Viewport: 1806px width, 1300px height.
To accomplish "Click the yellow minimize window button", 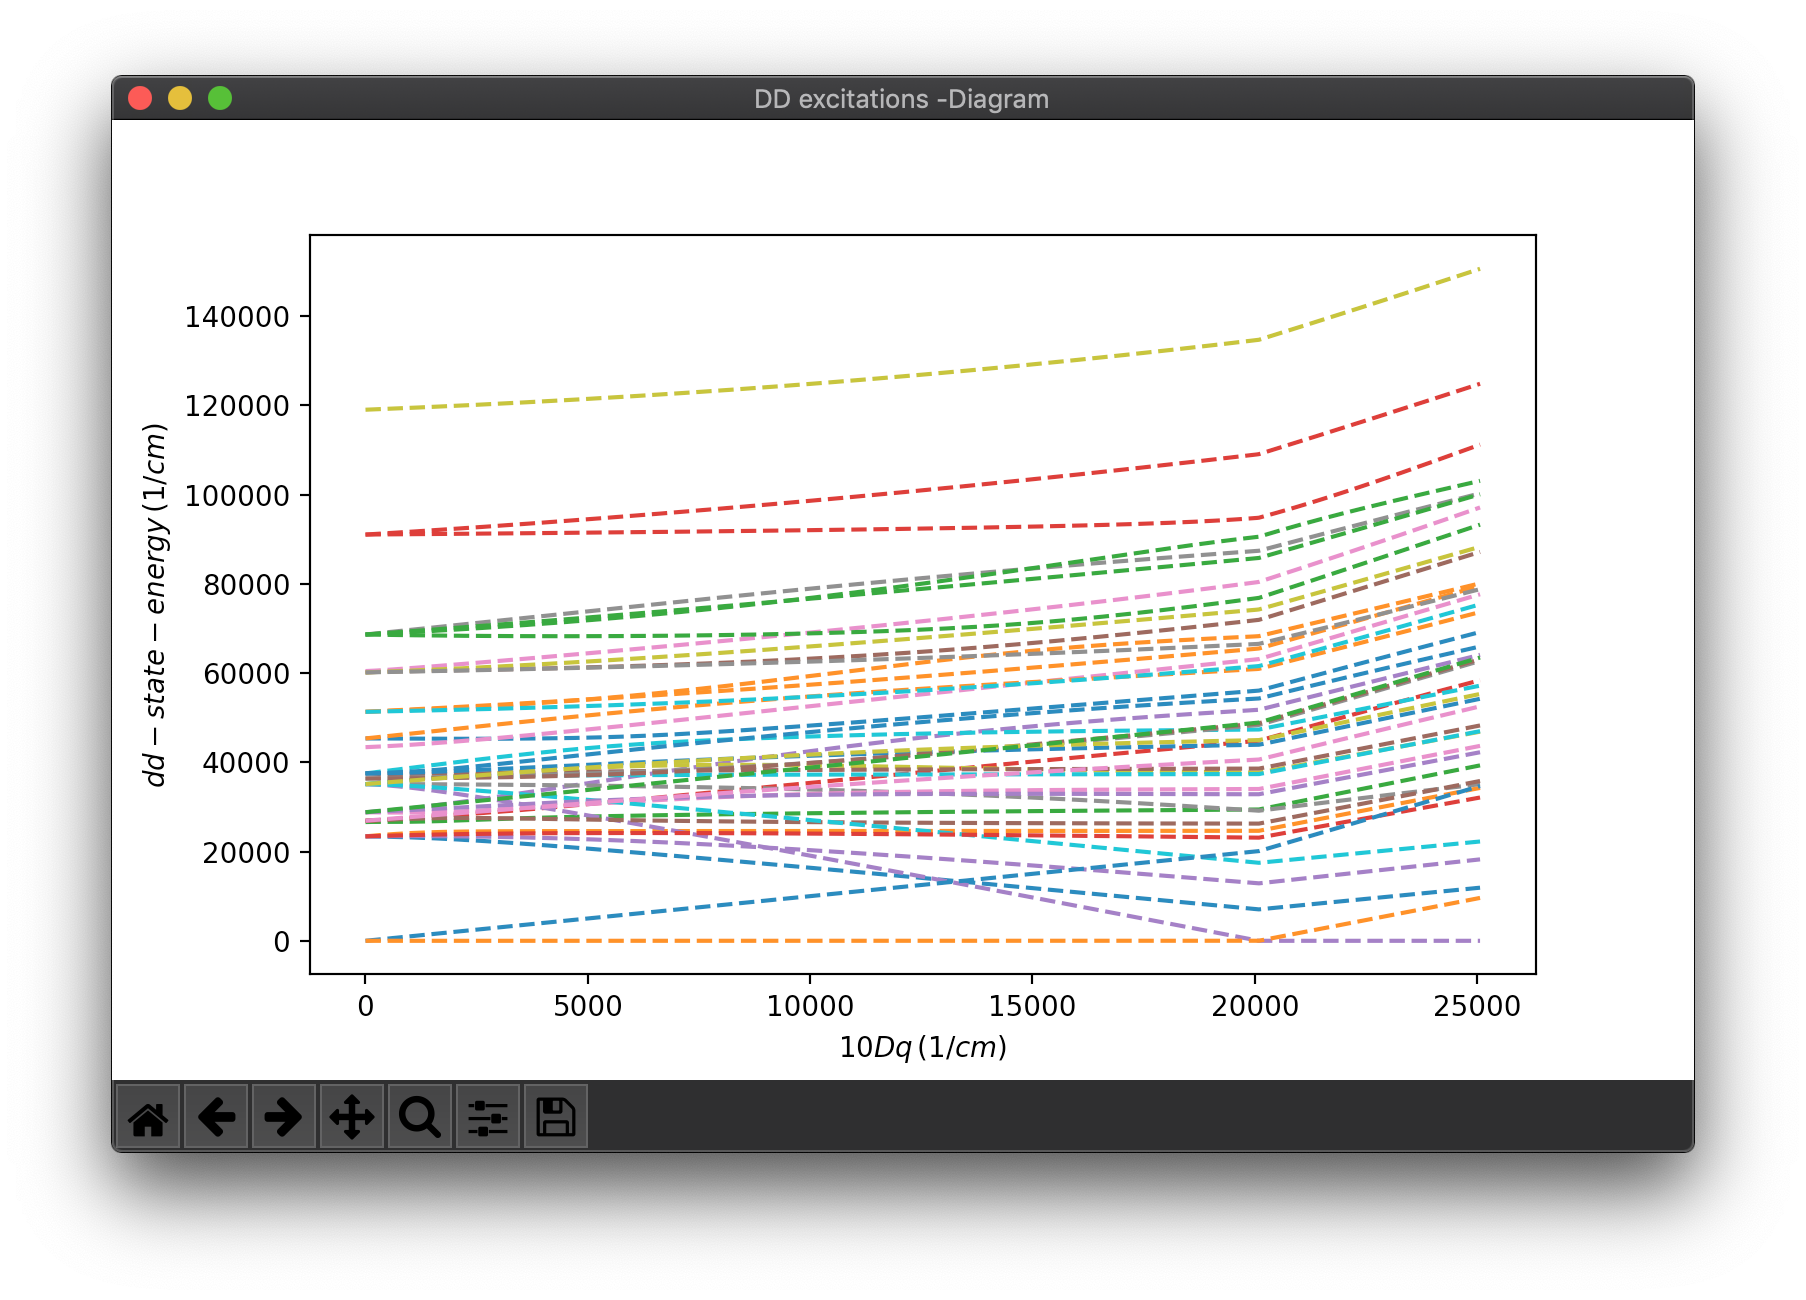I will pos(180,98).
